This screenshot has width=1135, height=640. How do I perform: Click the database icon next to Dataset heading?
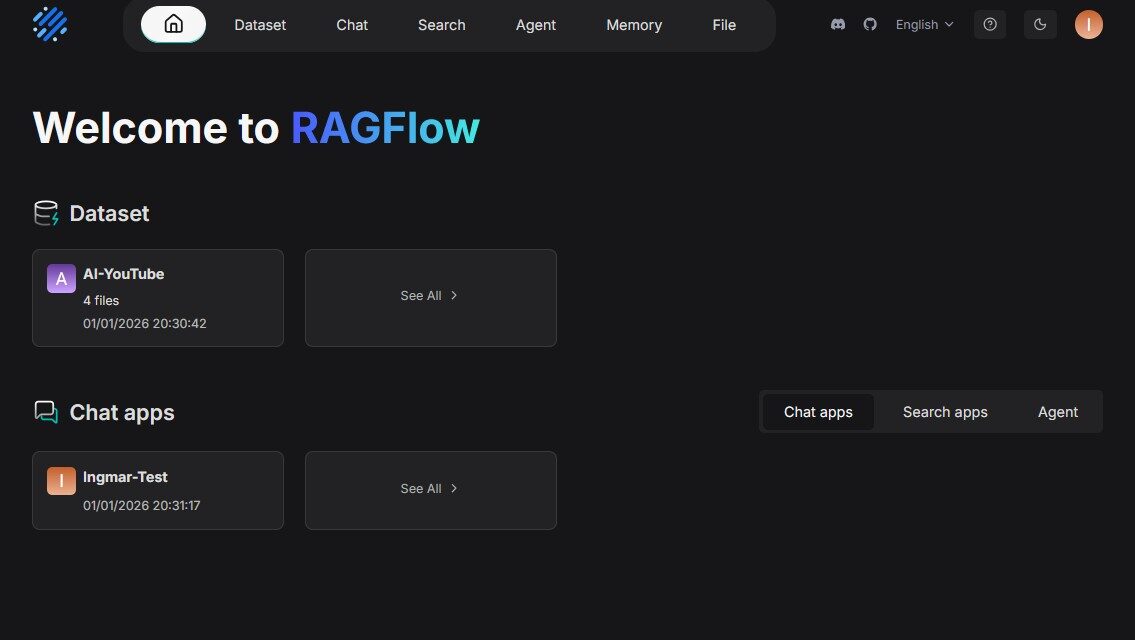[x=45, y=212]
